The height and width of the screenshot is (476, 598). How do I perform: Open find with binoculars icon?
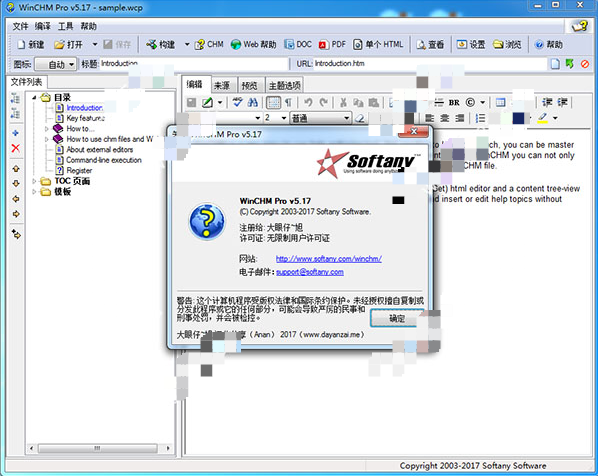252,102
